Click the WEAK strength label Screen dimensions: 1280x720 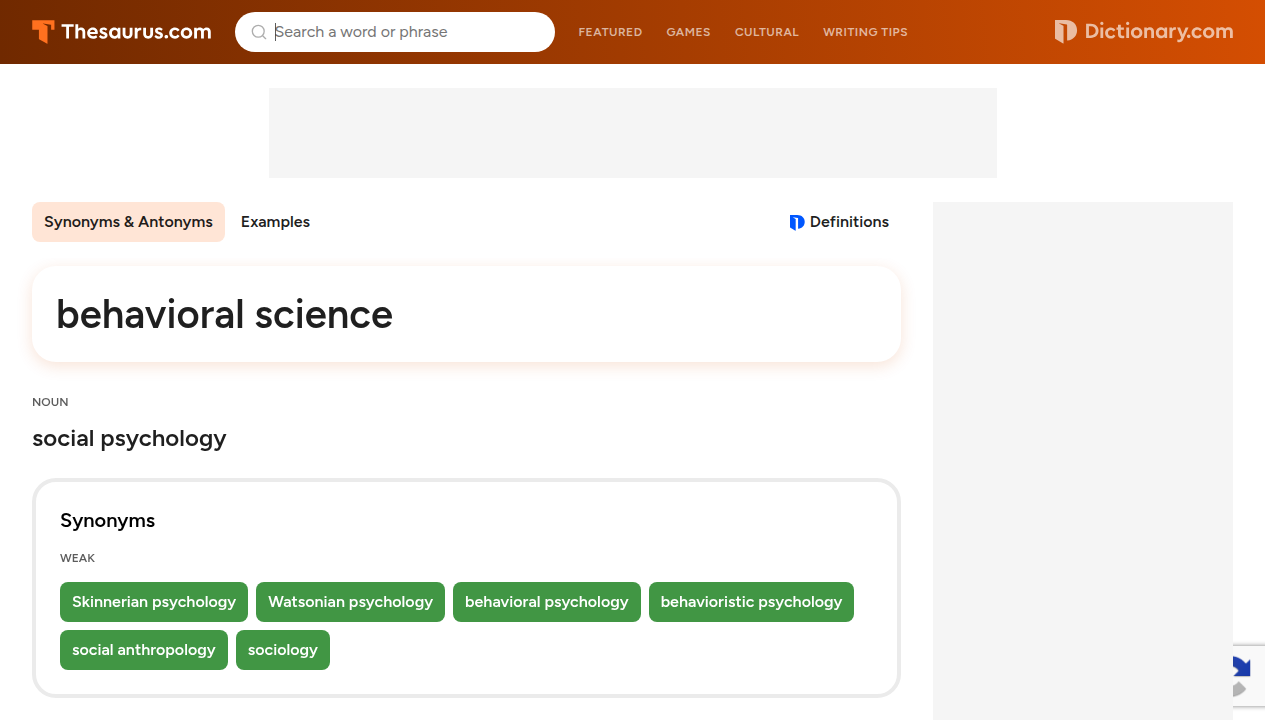click(x=78, y=558)
